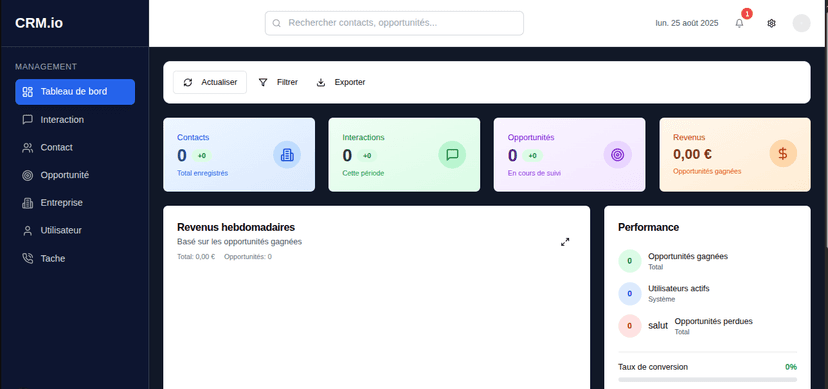Click the Utilisateur sidebar person icon
Screen dimensions: 828x389
[27, 231]
